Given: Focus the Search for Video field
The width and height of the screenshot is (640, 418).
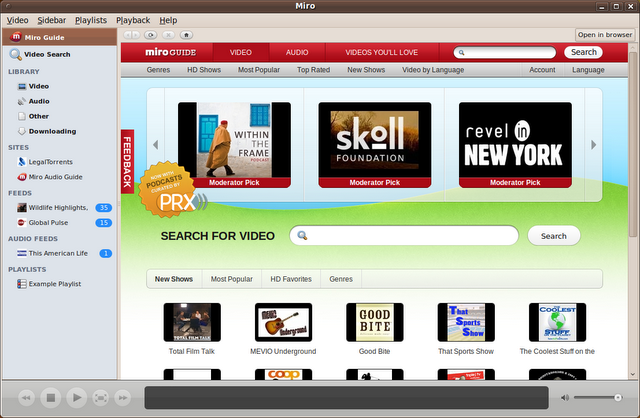Looking at the screenshot, I should [404, 236].
